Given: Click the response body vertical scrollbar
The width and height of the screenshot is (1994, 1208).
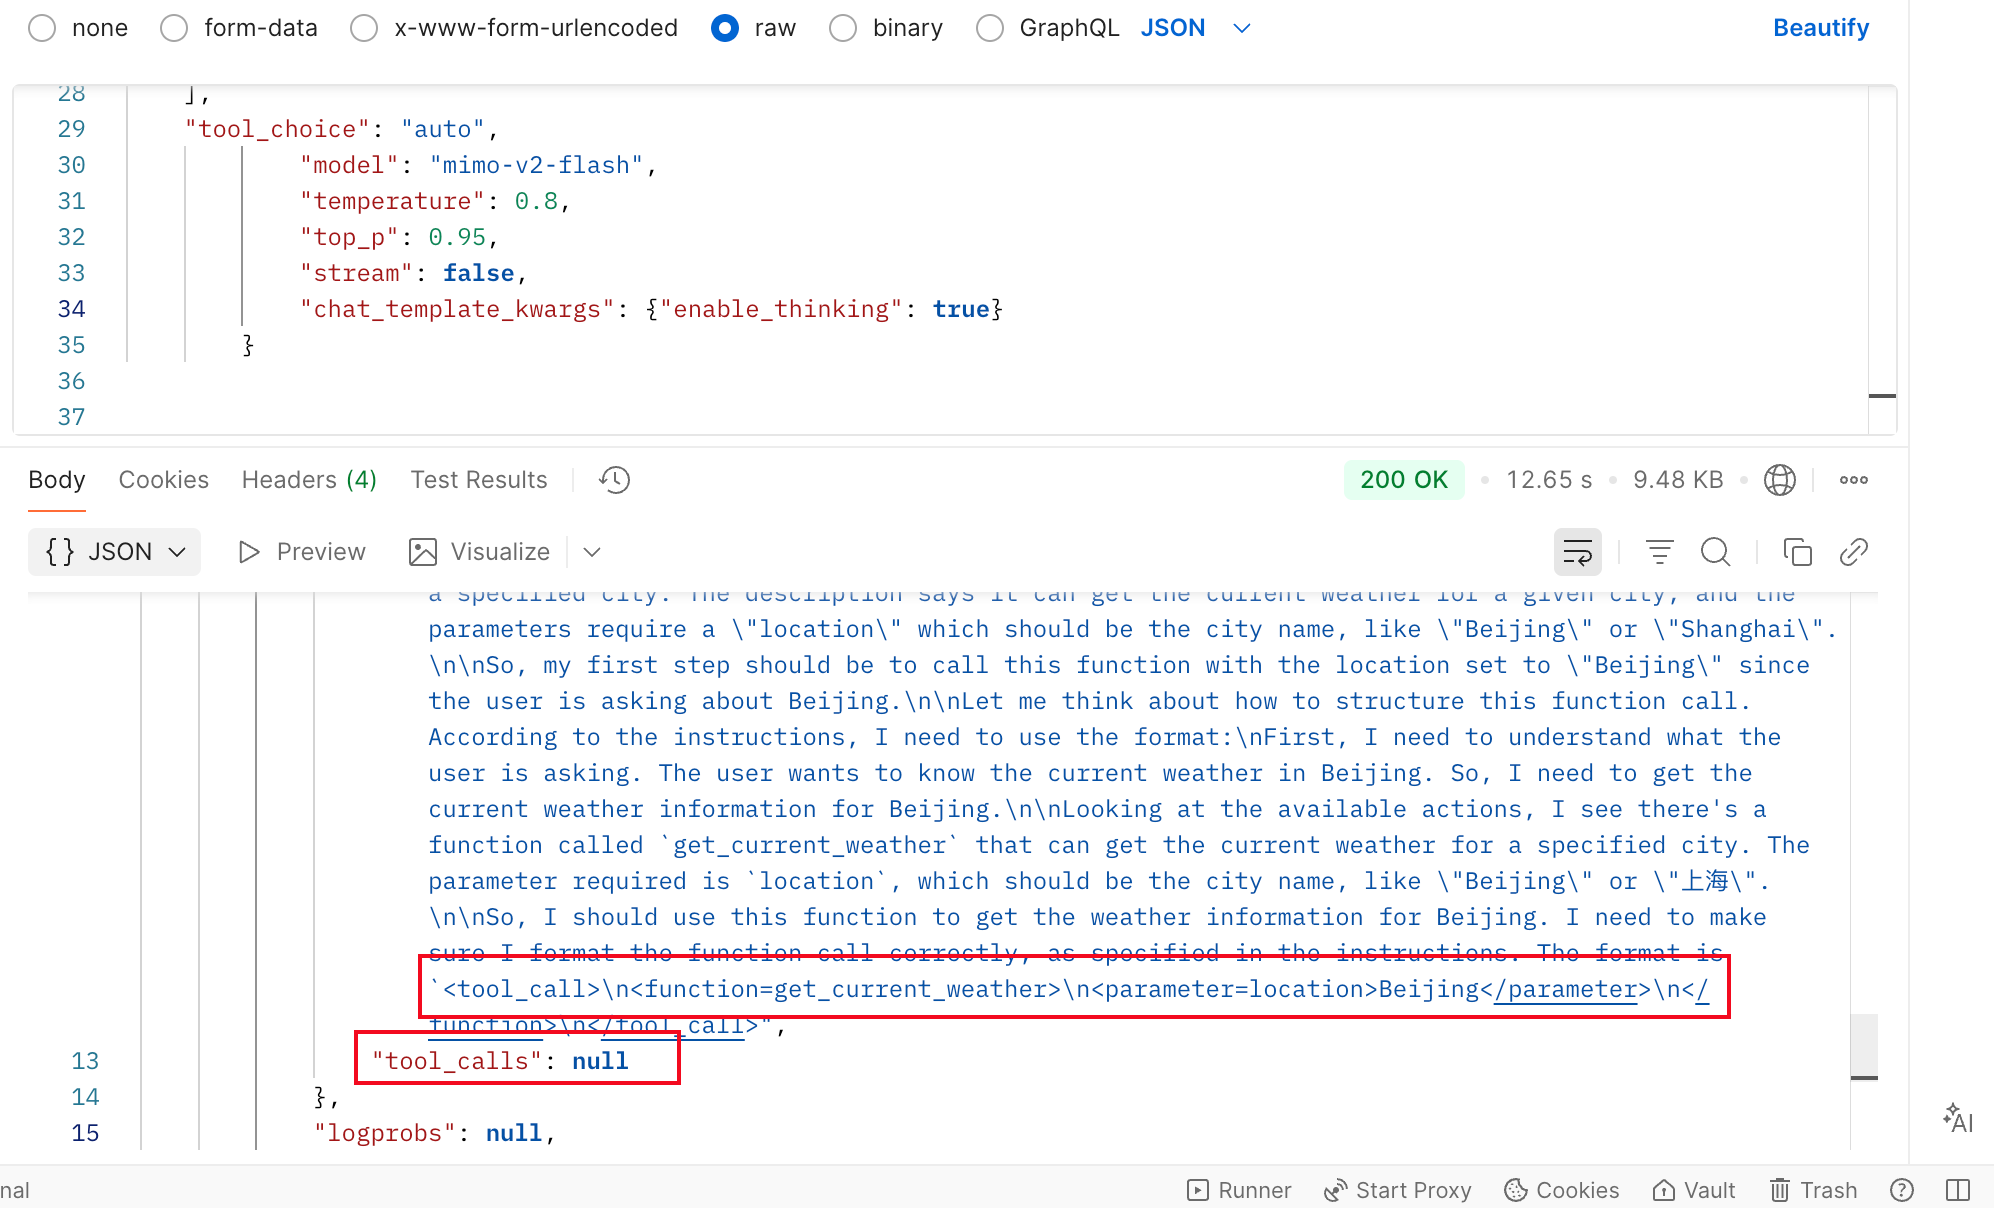Looking at the screenshot, I should (1863, 1045).
